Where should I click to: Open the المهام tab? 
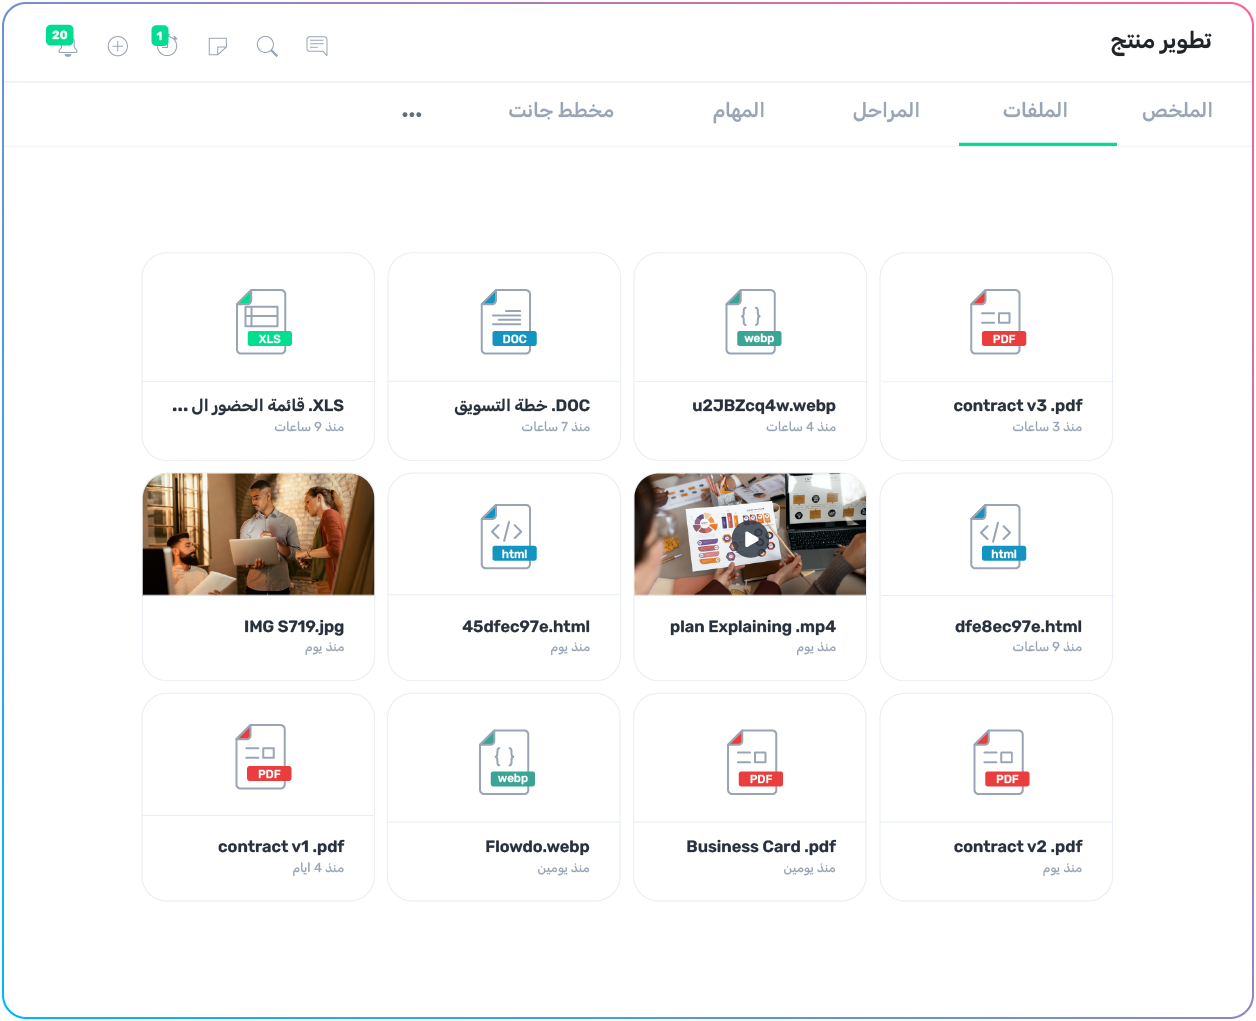click(x=738, y=111)
